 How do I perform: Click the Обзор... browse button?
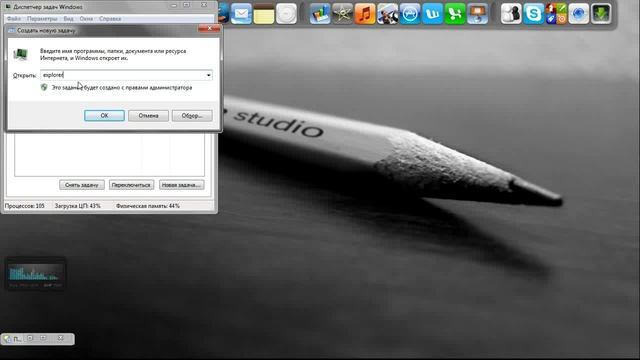click(192, 116)
